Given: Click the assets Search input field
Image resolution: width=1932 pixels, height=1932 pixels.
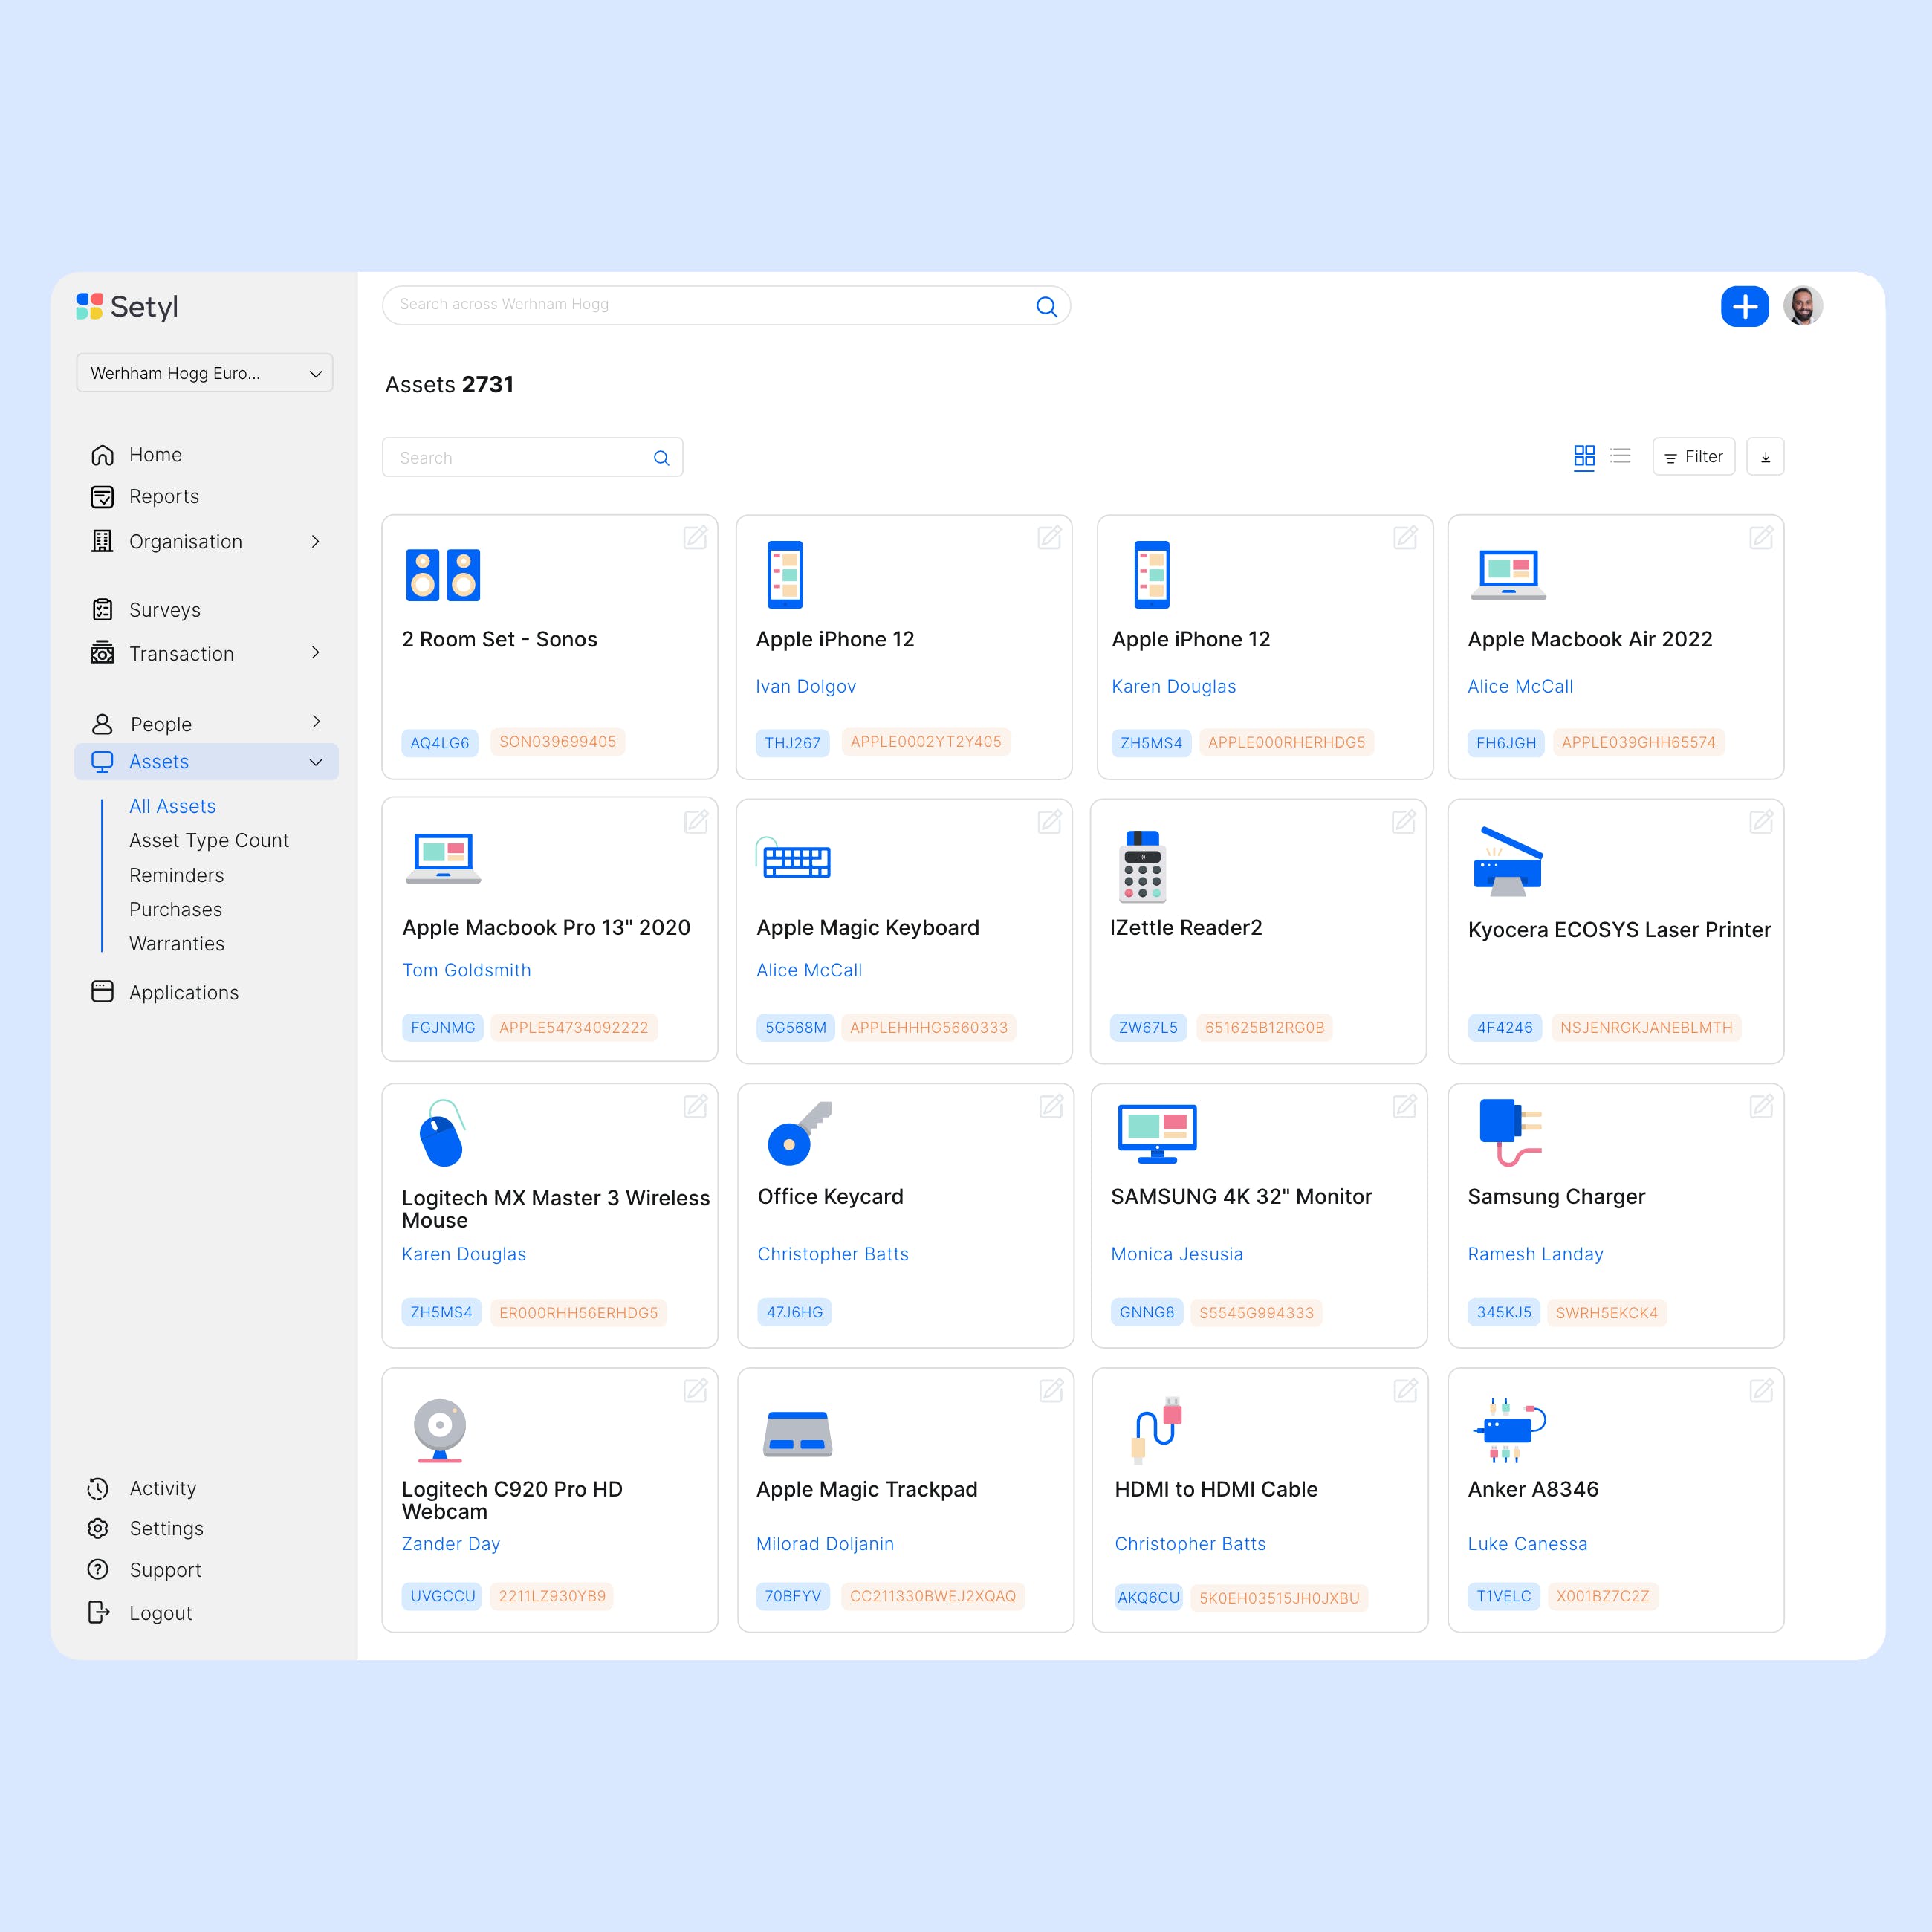Looking at the screenshot, I should pyautogui.click(x=520, y=458).
